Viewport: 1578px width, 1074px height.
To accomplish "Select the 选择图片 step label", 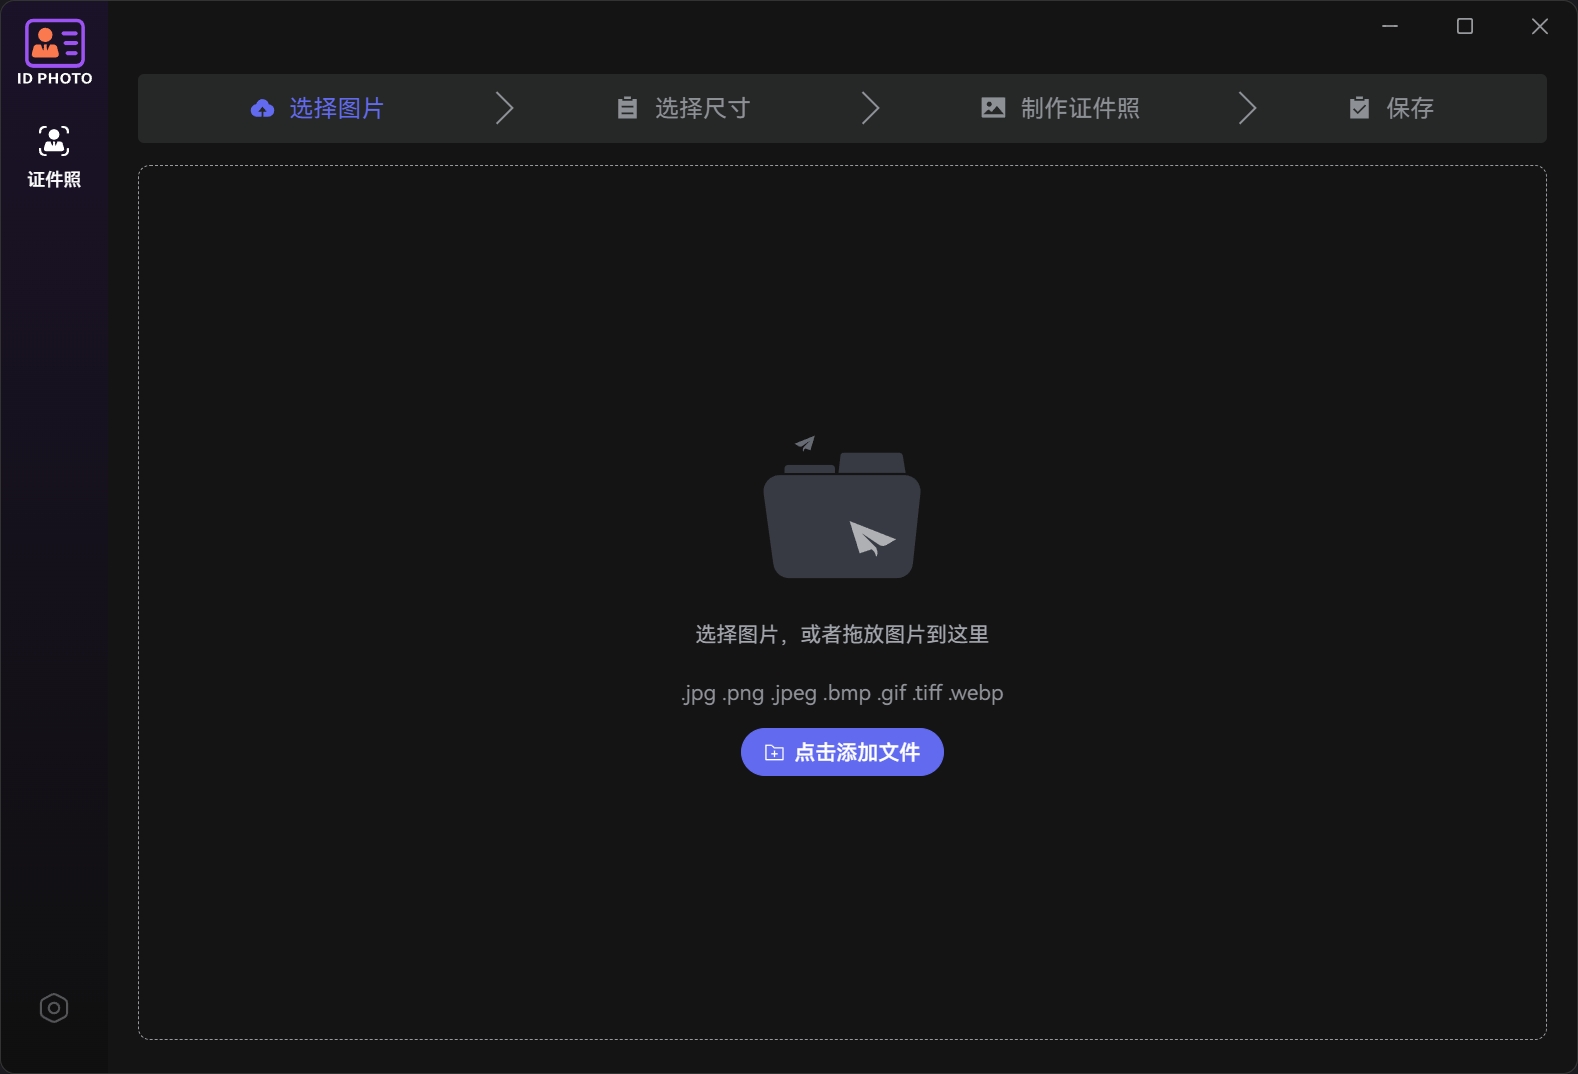I will (x=337, y=108).
